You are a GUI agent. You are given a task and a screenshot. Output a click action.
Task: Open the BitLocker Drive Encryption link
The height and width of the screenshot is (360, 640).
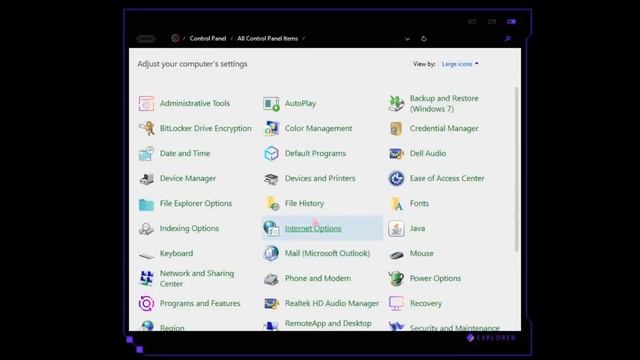206,129
